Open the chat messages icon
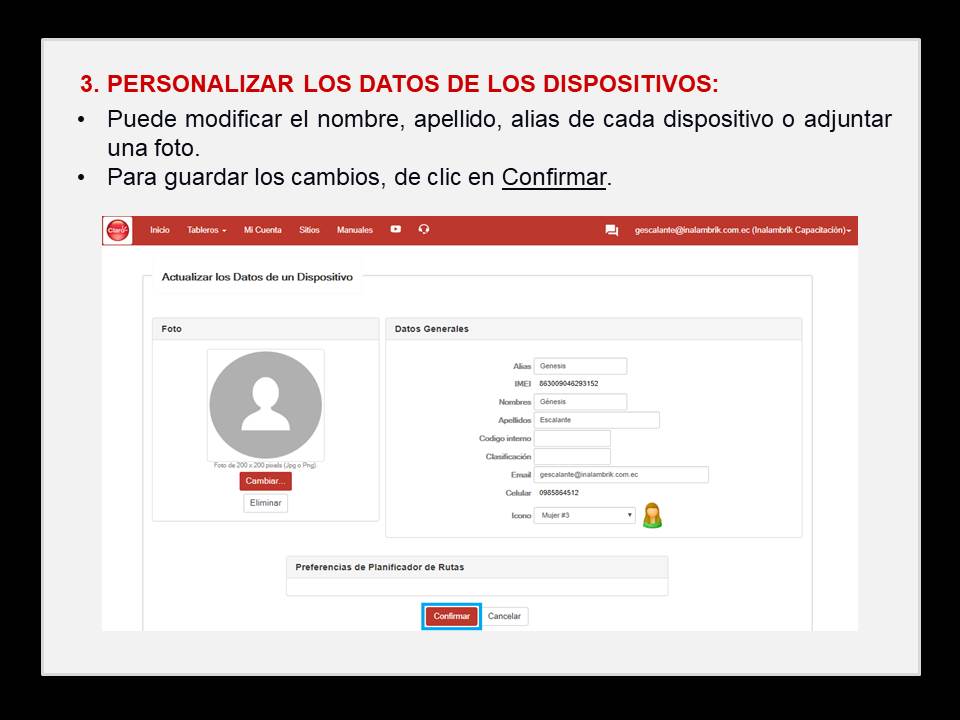This screenshot has height=720, width=960. click(x=612, y=230)
